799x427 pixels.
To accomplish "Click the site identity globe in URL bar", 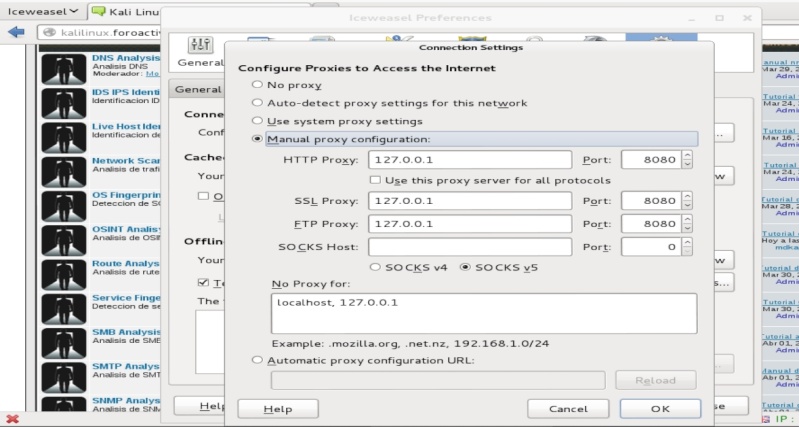I will pyautogui.click(x=49, y=33).
